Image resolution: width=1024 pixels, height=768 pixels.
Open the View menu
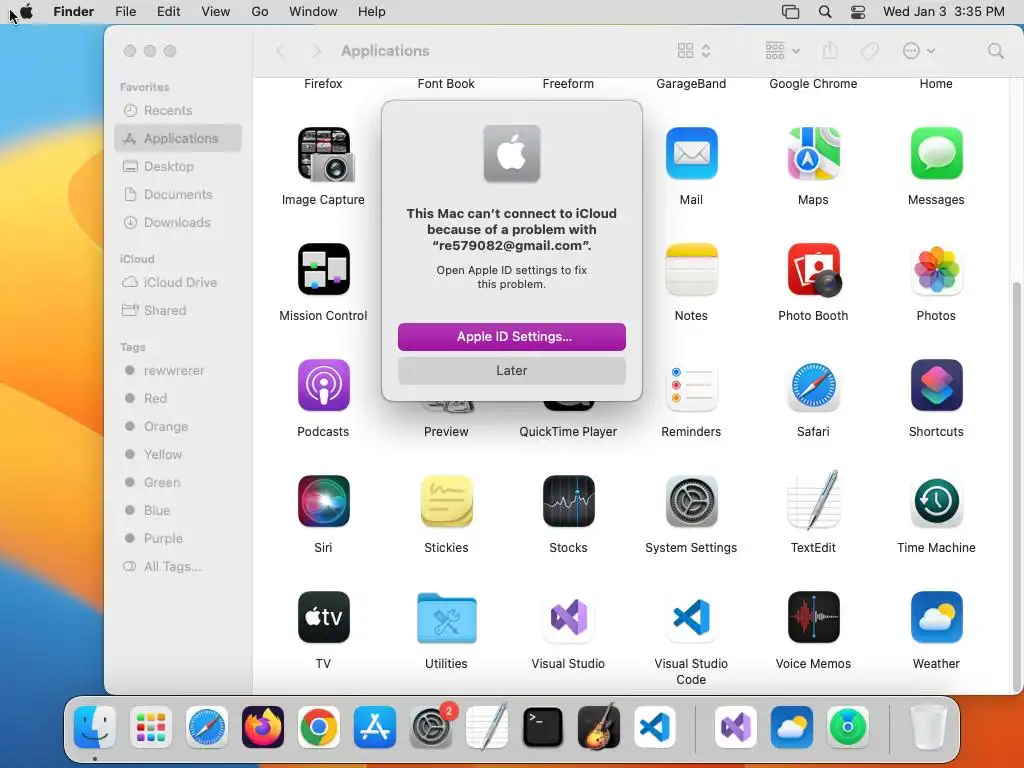click(216, 12)
